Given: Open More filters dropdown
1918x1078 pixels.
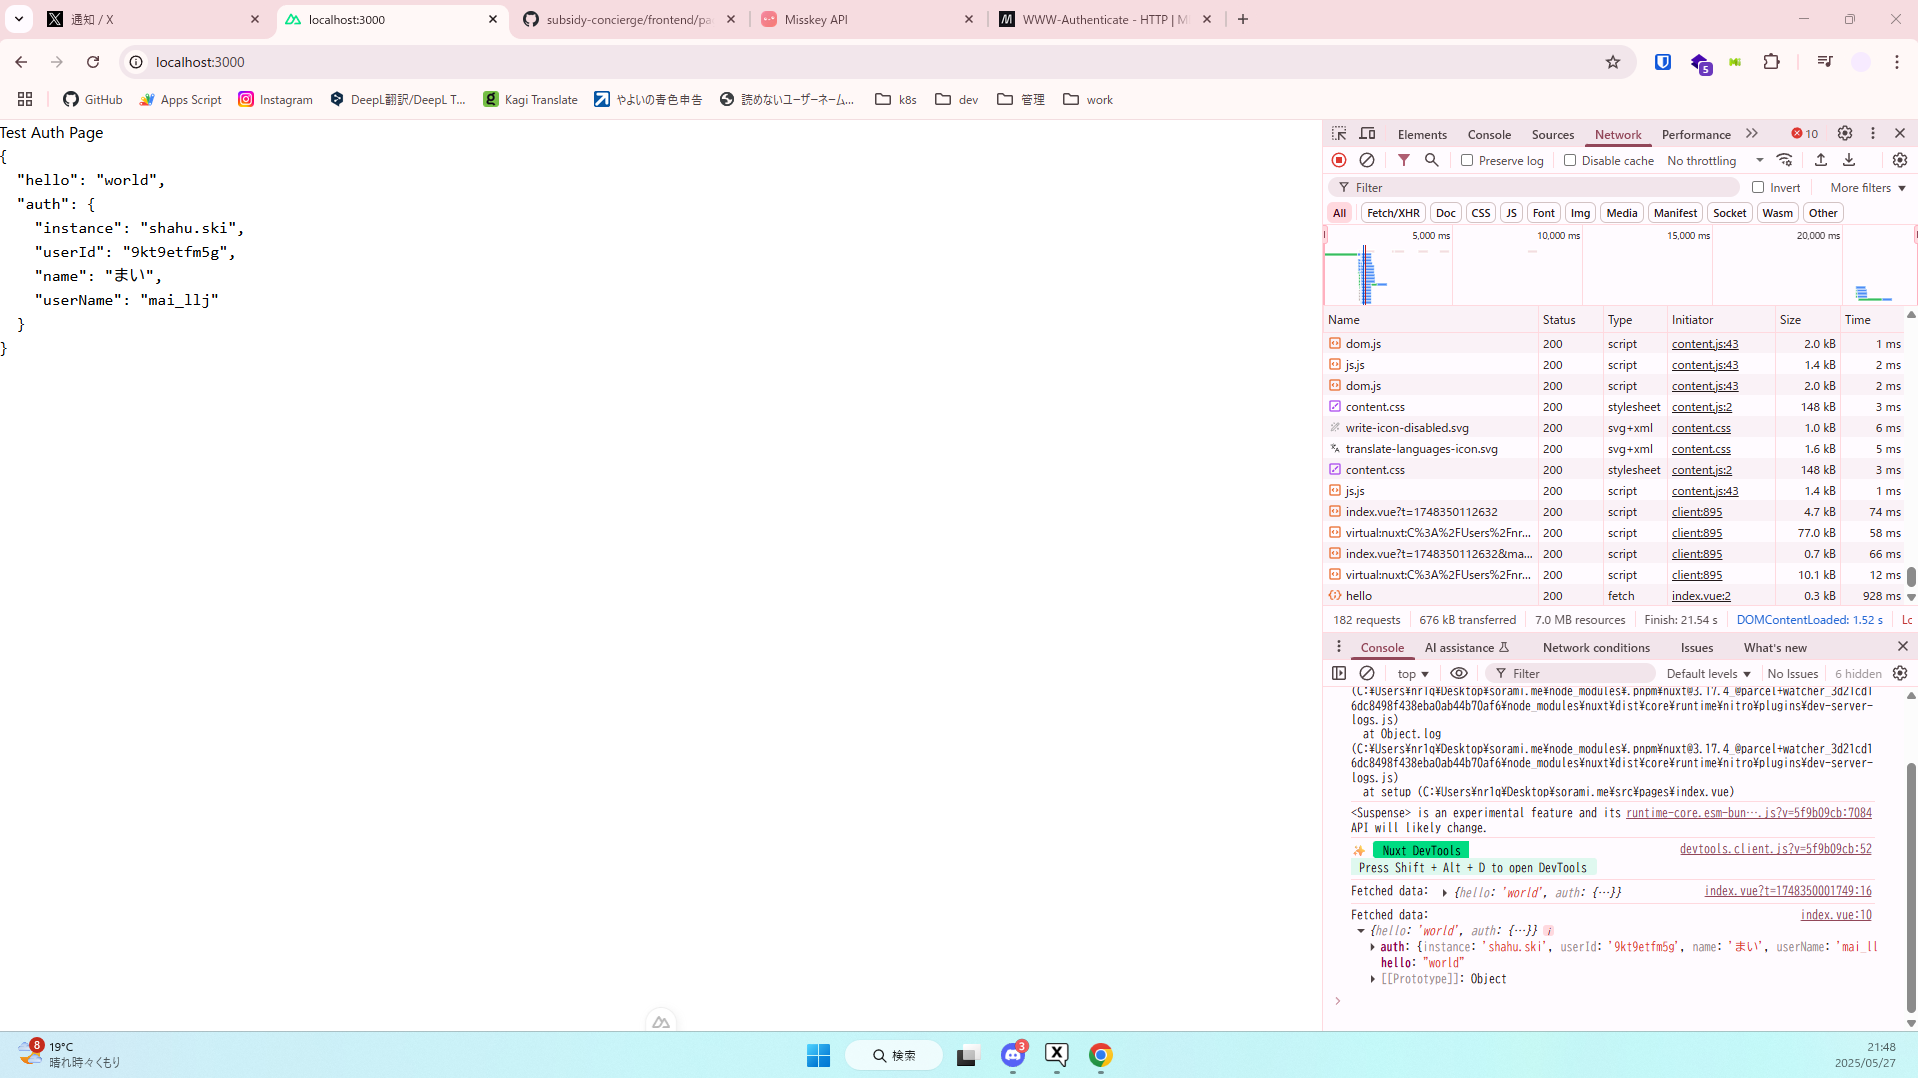Looking at the screenshot, I should click(x=1868, y=187).
